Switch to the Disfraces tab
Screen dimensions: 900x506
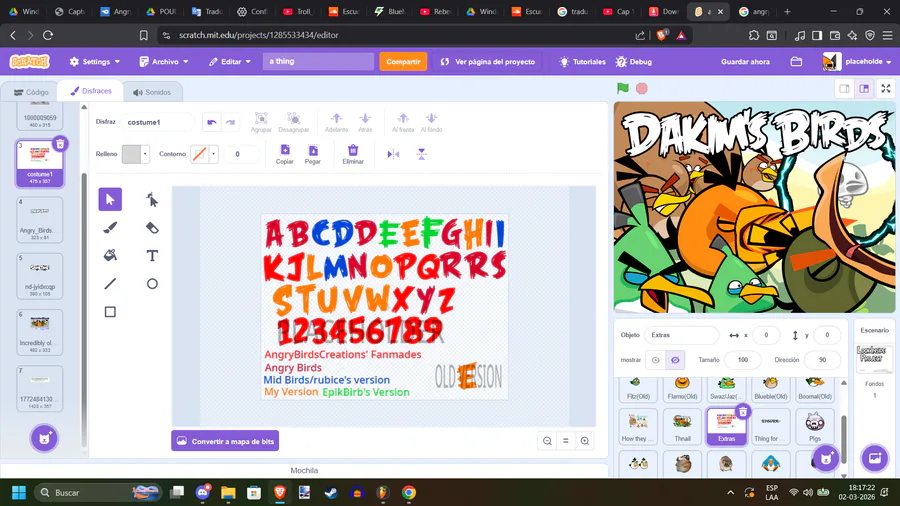coord(91,91)
